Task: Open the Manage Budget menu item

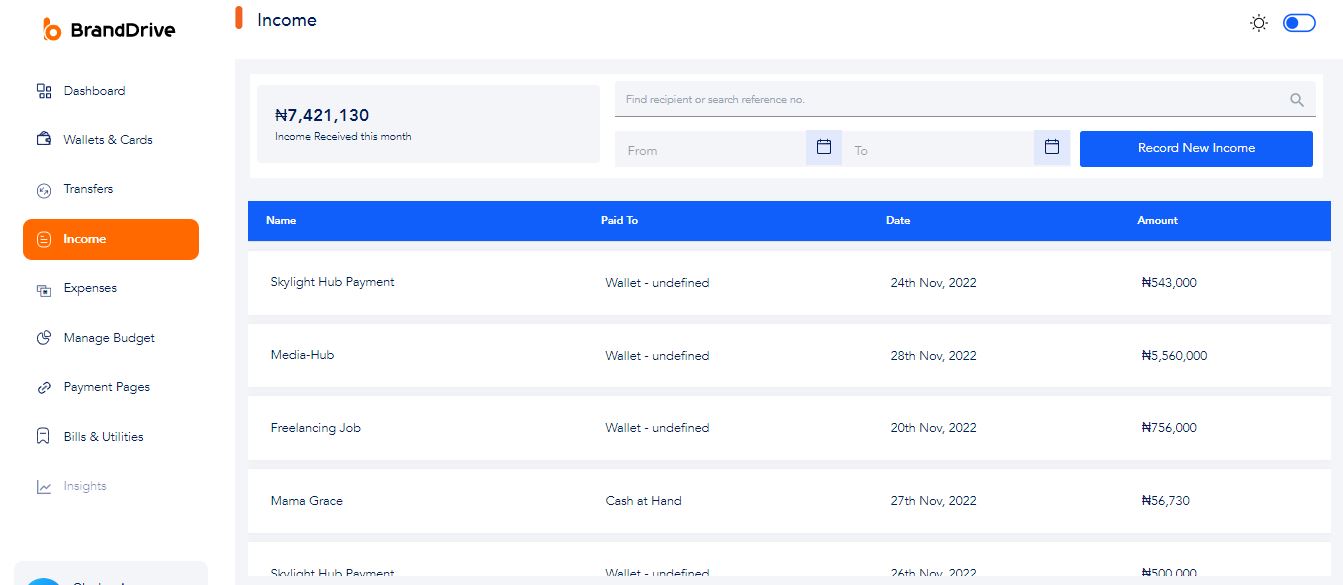Action: 109,338
